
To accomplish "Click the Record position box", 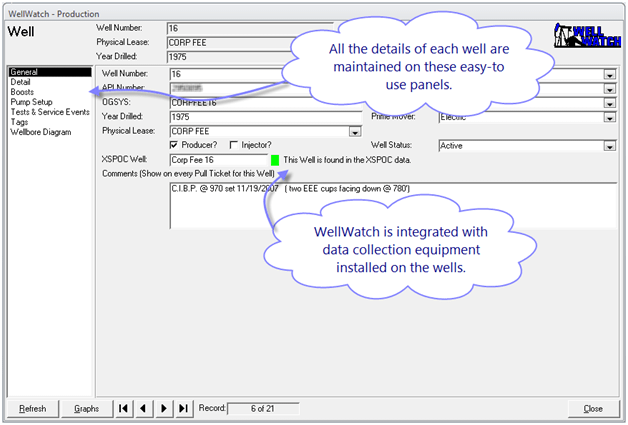I will [263, 409].
